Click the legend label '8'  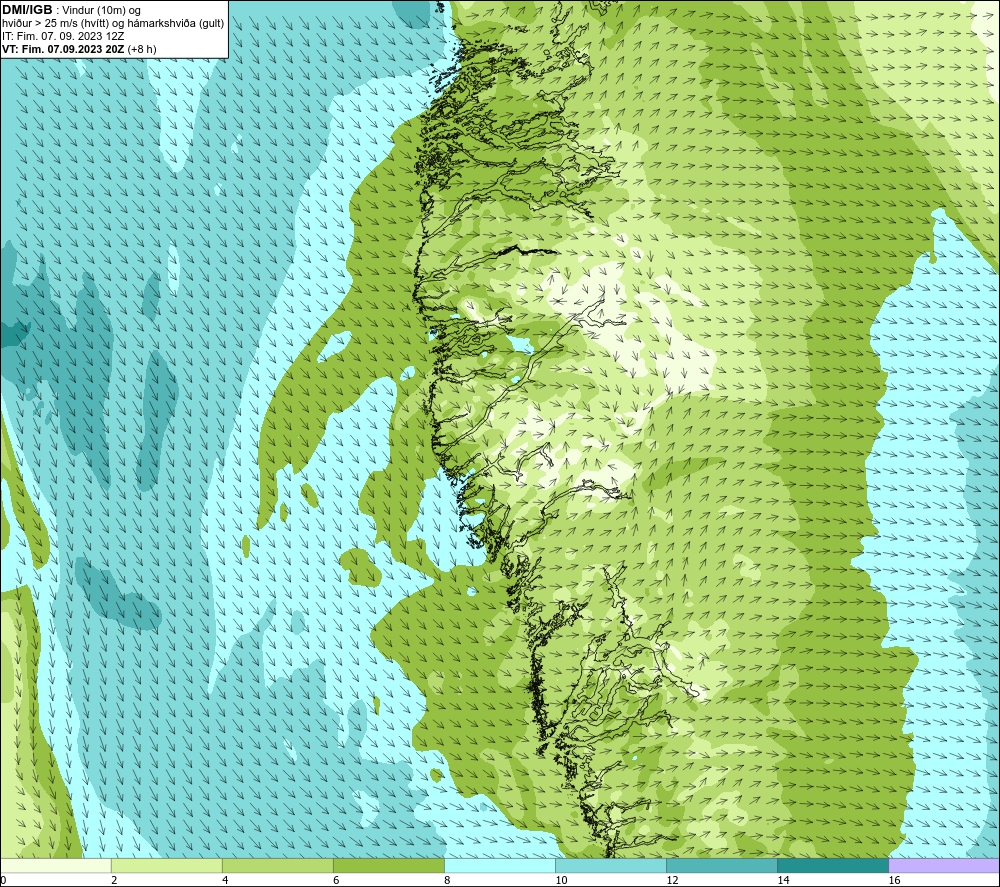447,881
